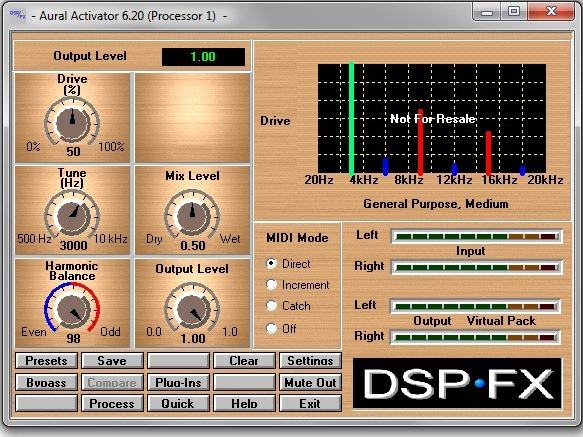Click the 'Dry' label
Image resolution: width=583 pixels, height=437 pixels.
coord(154,239)
